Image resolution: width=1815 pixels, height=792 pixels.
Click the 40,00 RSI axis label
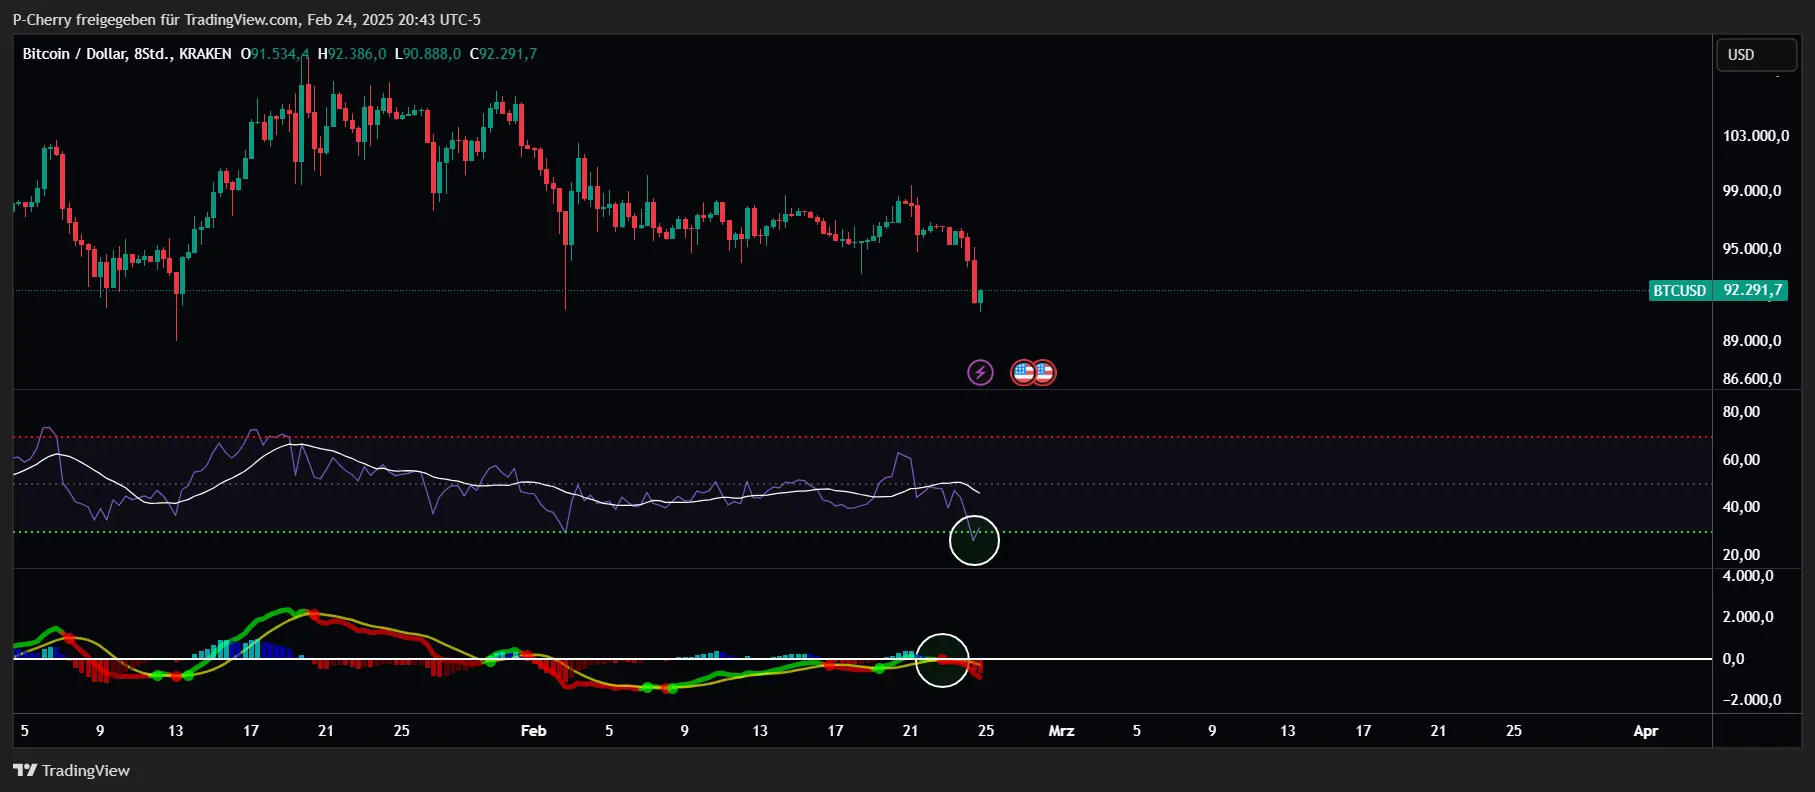1741,507
